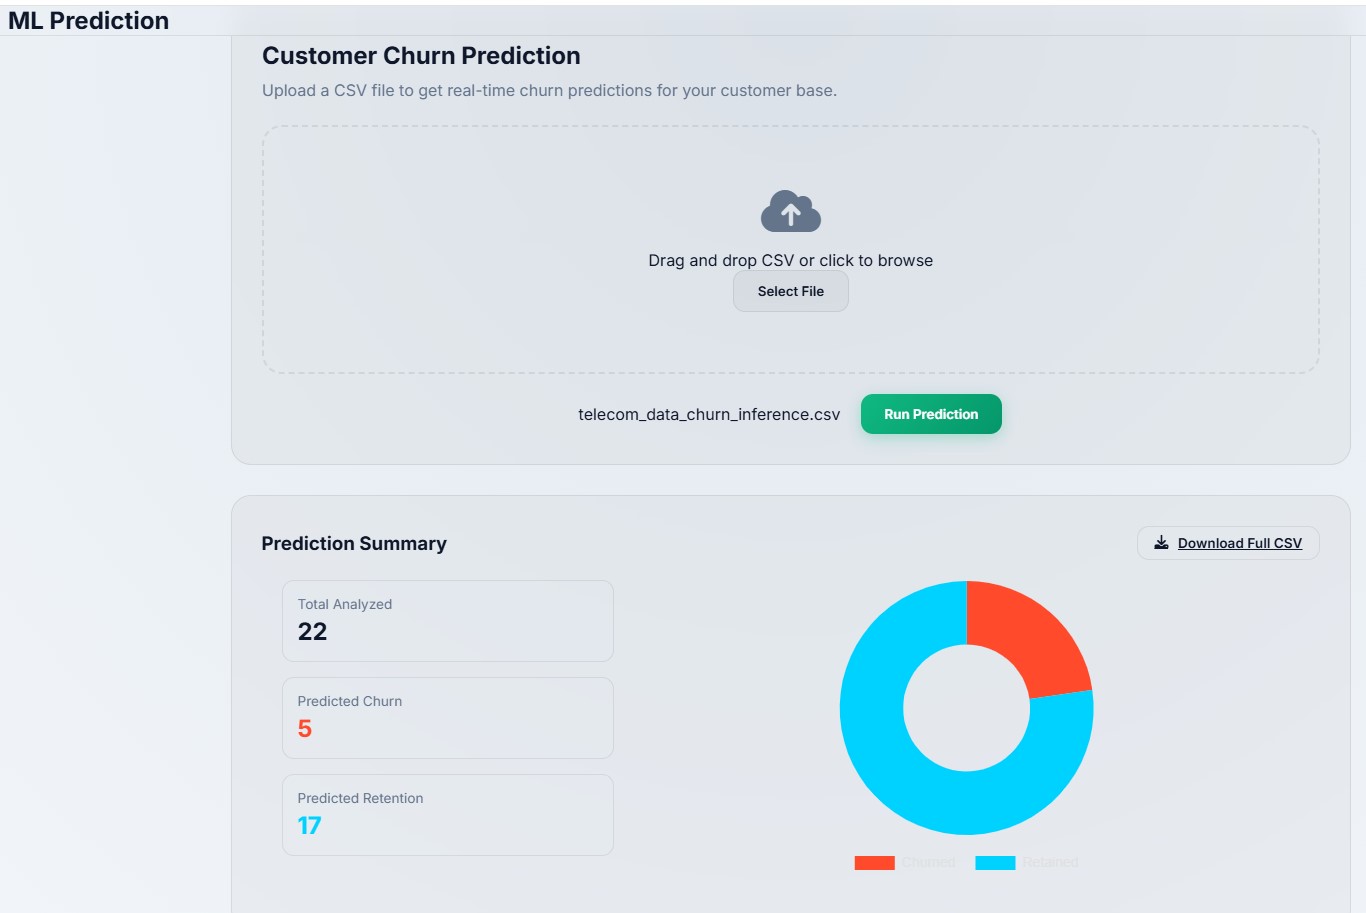
Task: Click the Prediction Summary heading
Action: [354, 543]
